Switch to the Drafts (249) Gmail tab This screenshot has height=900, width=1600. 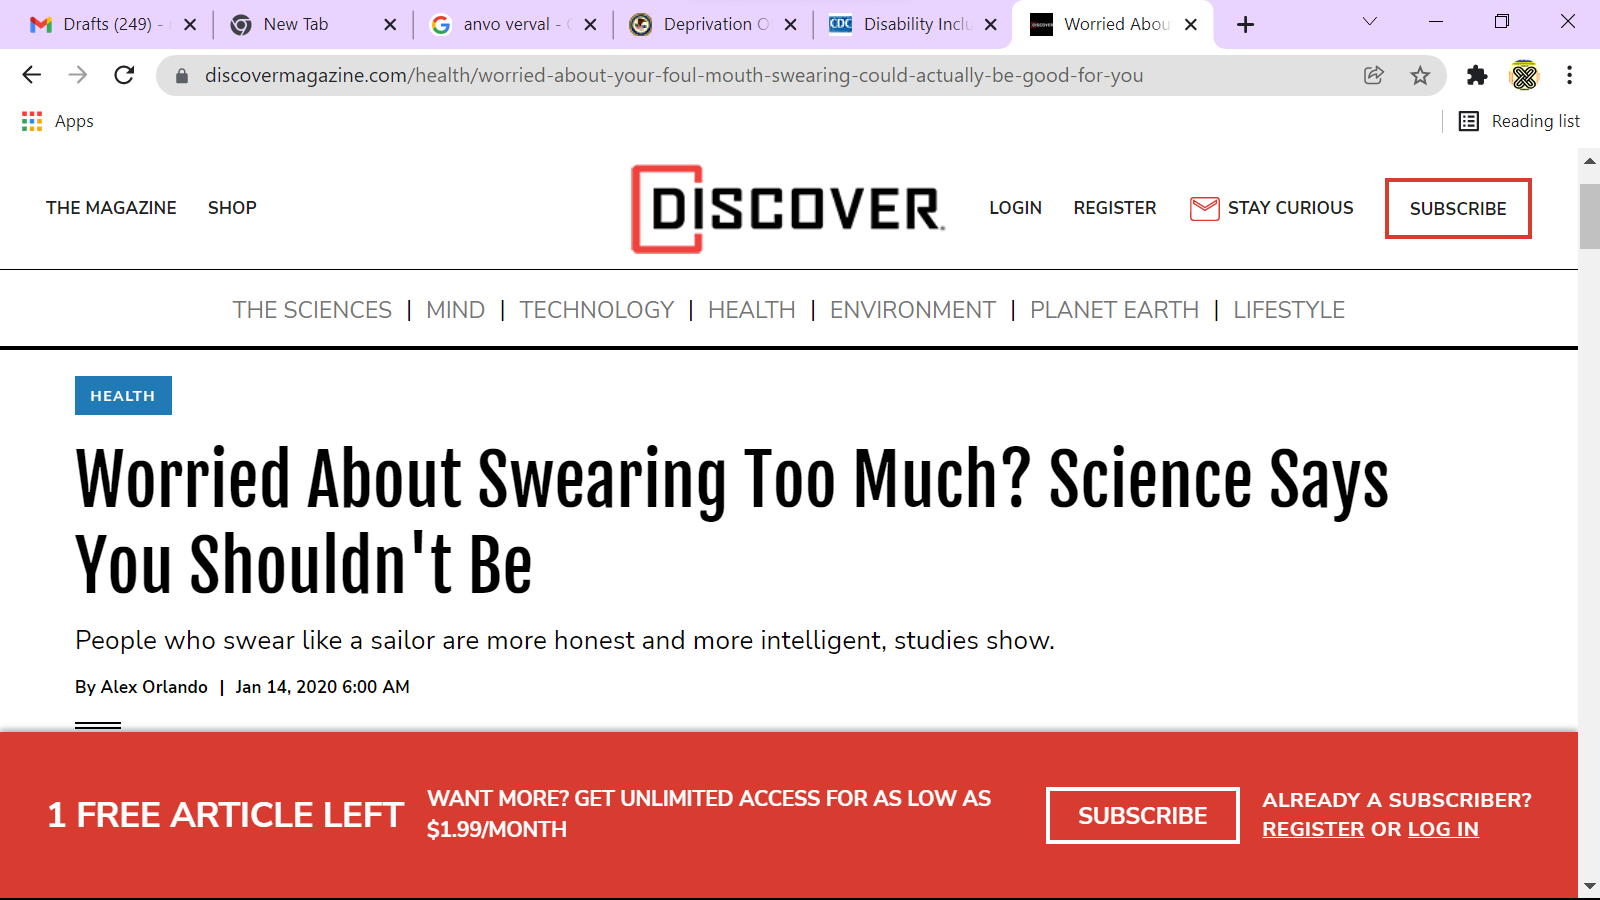106,24
